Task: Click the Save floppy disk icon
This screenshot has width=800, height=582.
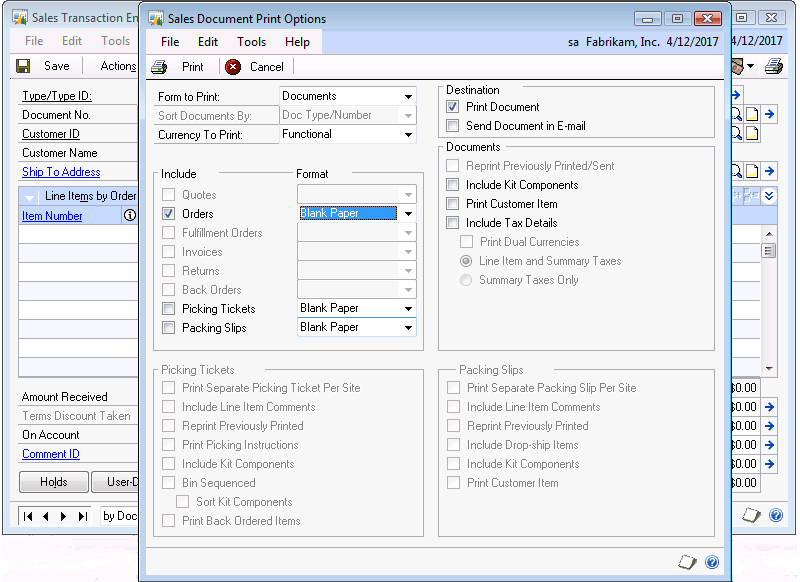Action: [x=23, y=66]
